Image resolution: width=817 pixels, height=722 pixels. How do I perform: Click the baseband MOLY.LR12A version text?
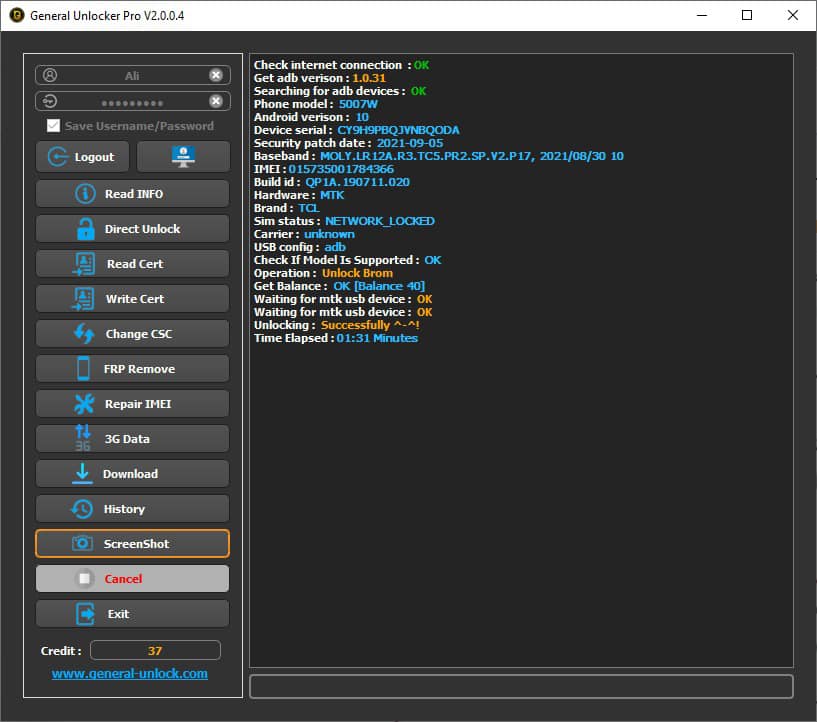tap(472, 156)
